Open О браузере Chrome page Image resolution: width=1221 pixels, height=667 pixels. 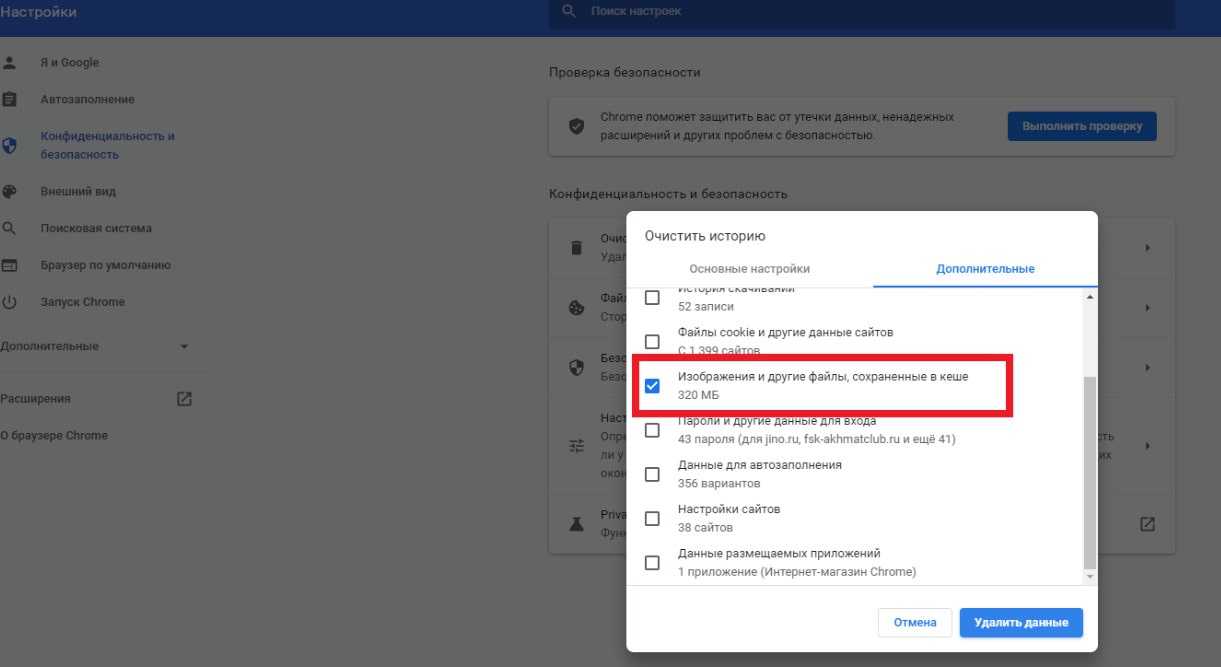click(54, 435)
